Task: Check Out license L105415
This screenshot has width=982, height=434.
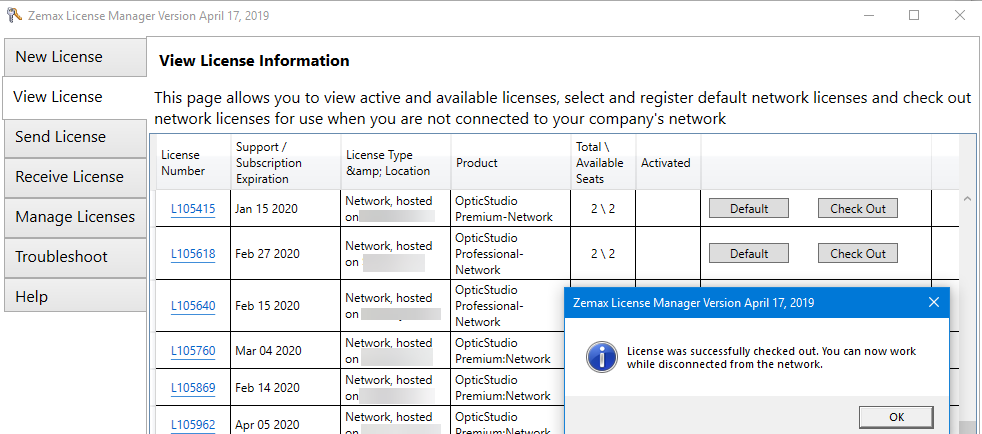Action: [x=857, y=209]
